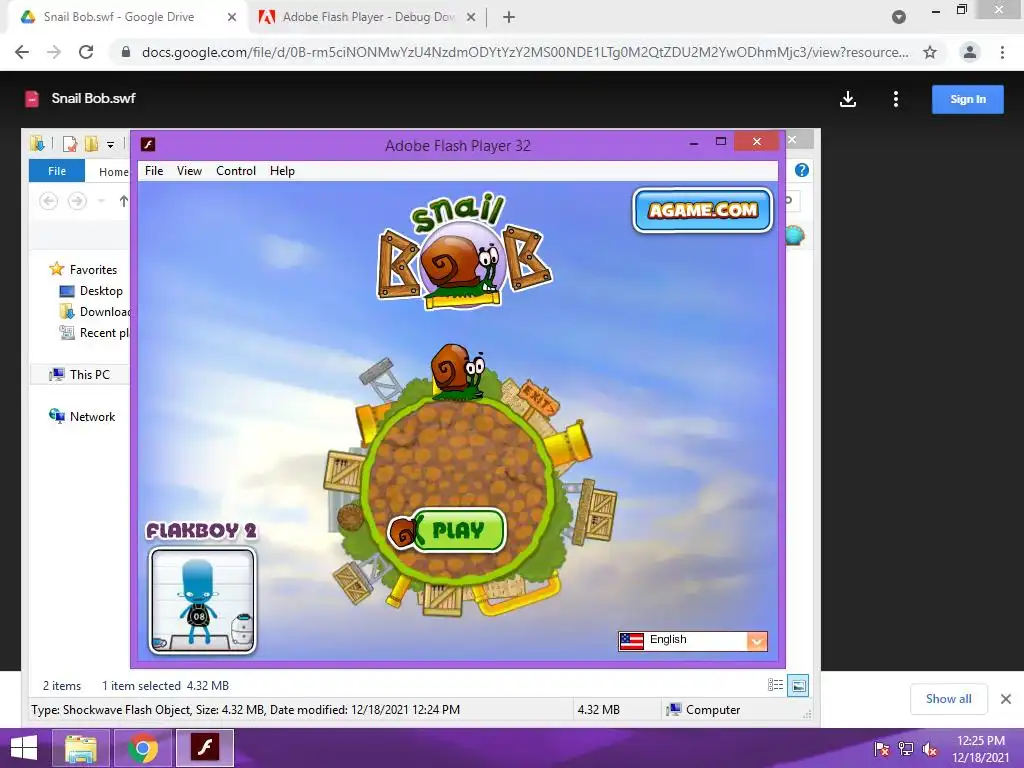Screen dimensions: 1024x768
Task: Click '1 item selected 4.32 MB' text
Action: point(165,686)
